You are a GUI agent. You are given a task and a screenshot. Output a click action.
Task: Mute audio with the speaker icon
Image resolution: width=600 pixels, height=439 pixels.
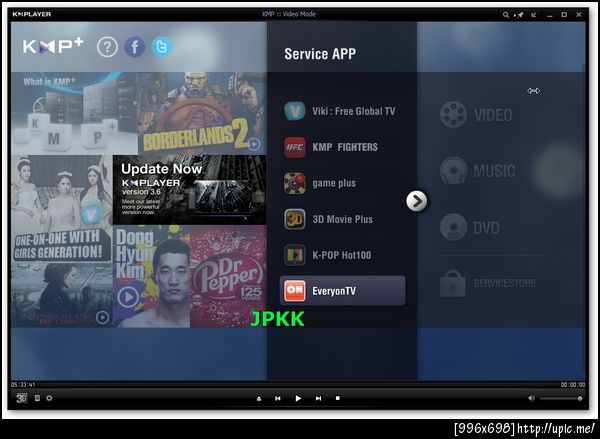pyautogui.click(x=532, y=398)
